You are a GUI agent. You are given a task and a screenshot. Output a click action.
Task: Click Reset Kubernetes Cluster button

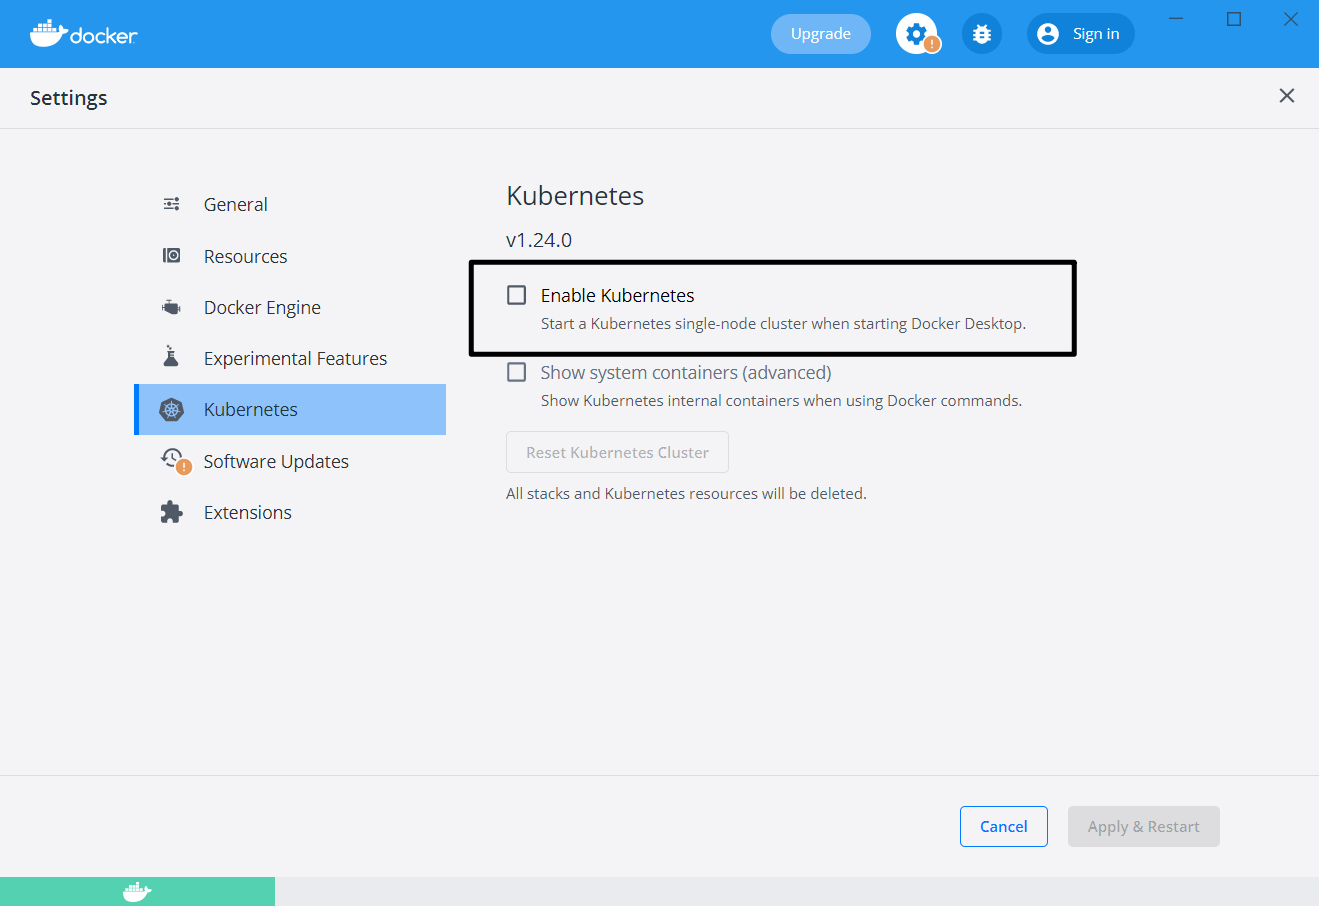(x=617, y=452)
